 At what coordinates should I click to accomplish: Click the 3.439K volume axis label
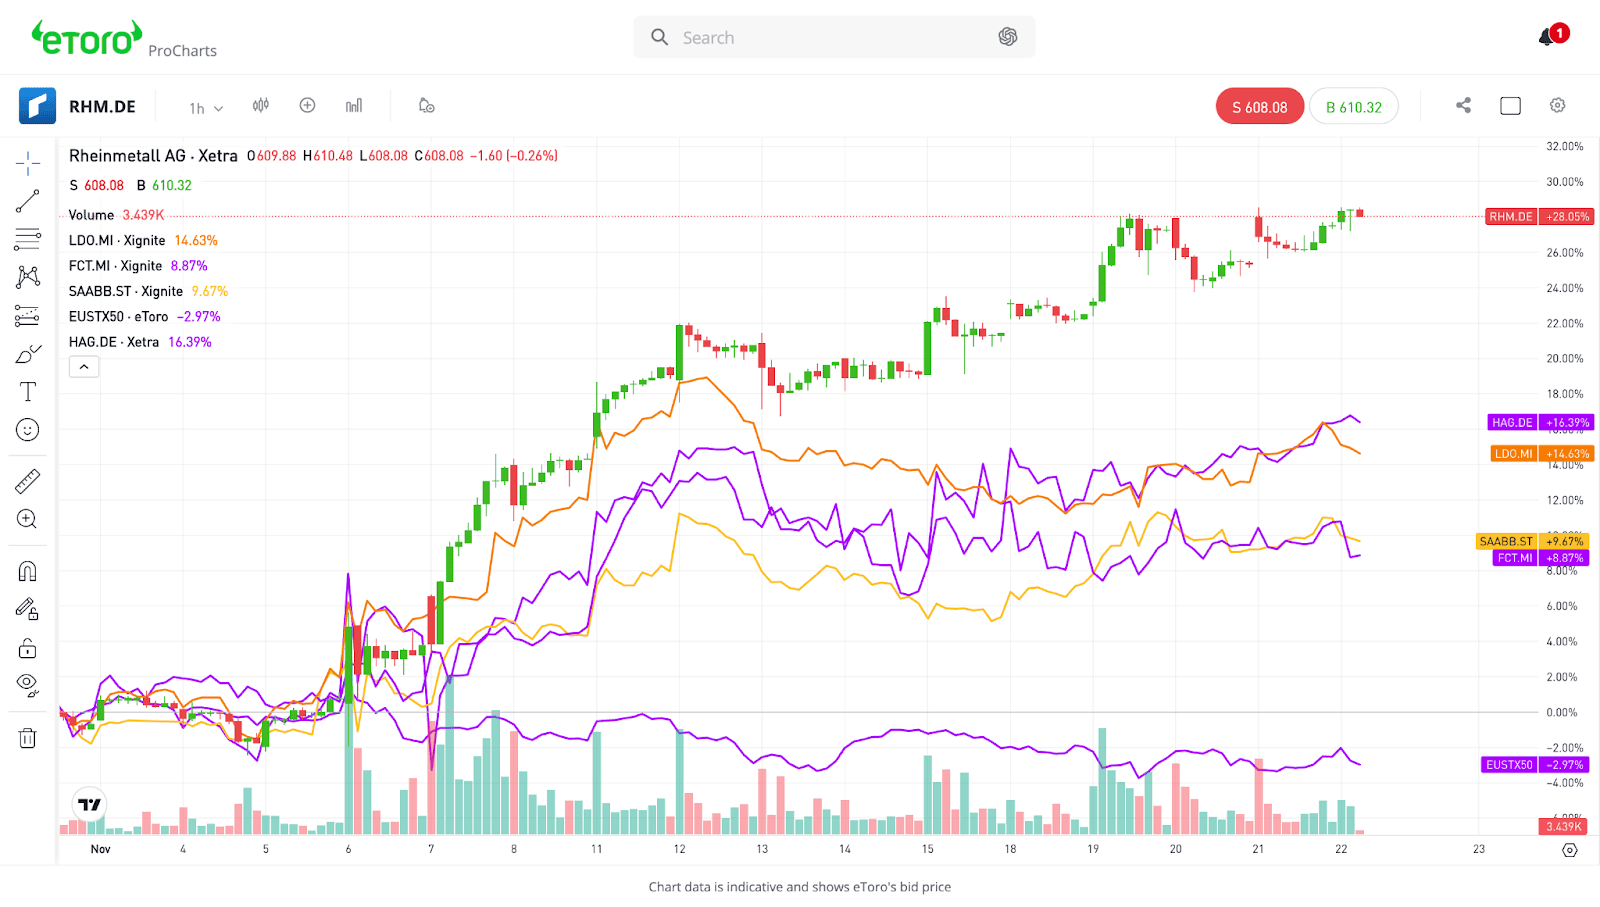(1564, 826)
